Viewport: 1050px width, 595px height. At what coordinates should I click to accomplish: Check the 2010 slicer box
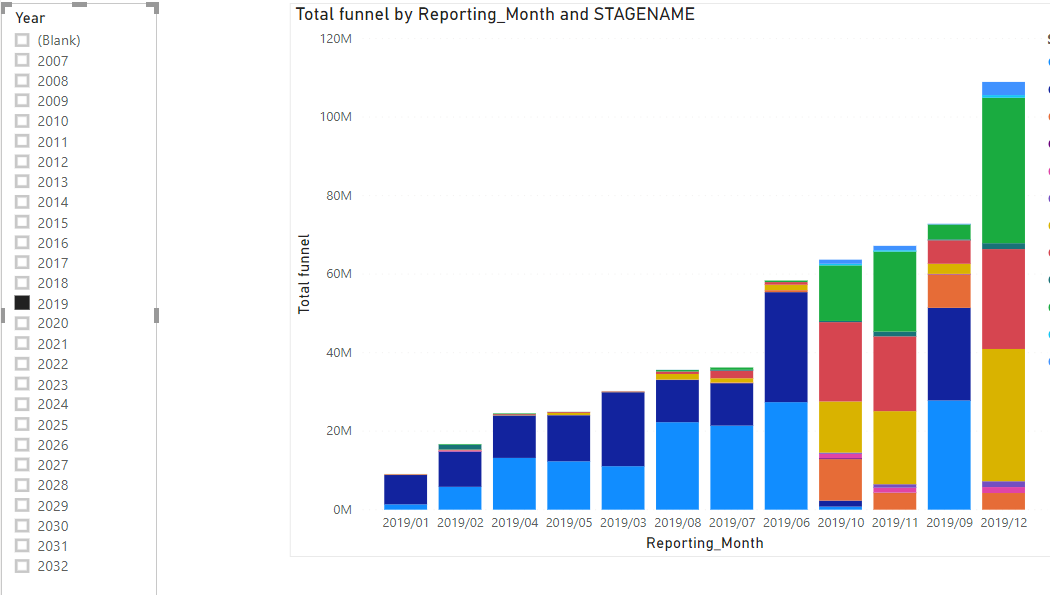coord(22,121)
